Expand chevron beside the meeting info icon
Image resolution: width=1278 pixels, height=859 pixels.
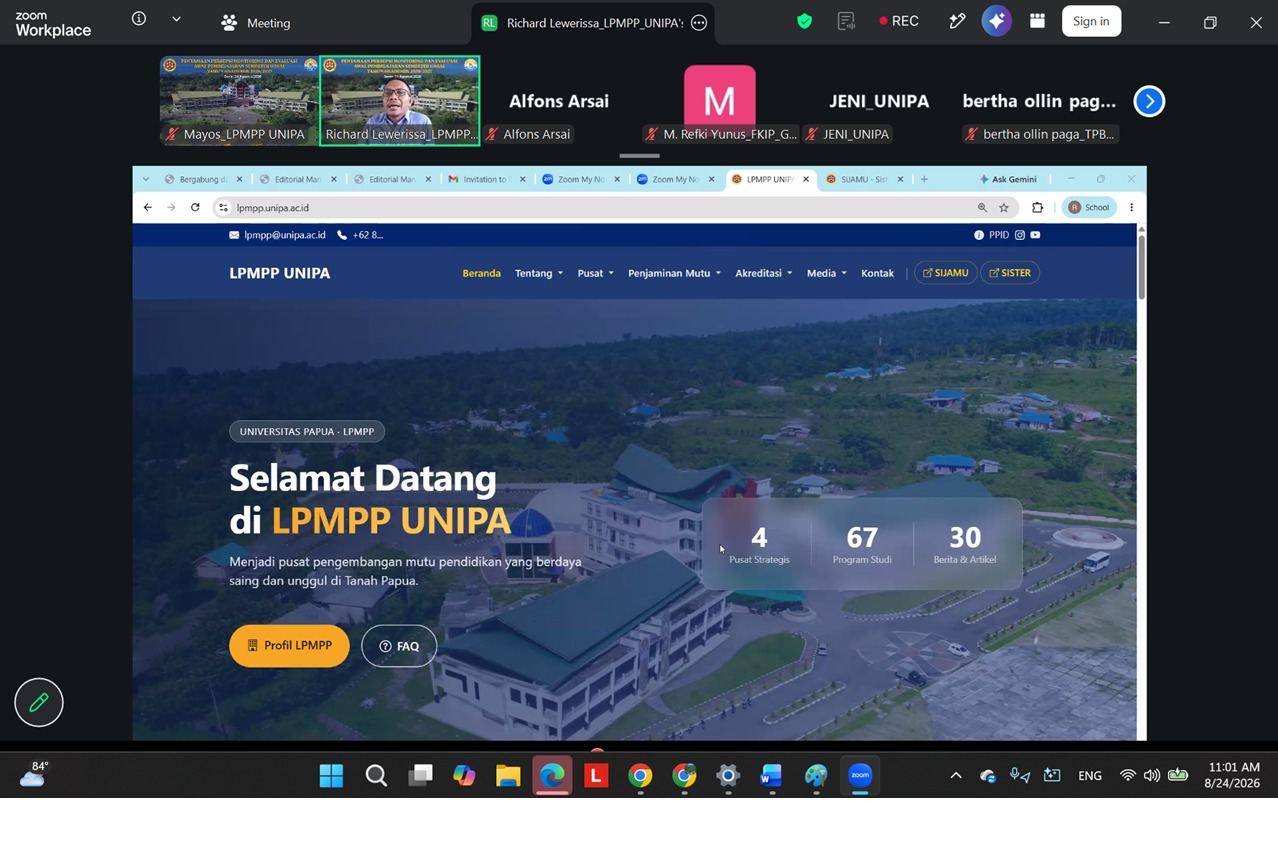click(x=176, y=19)
